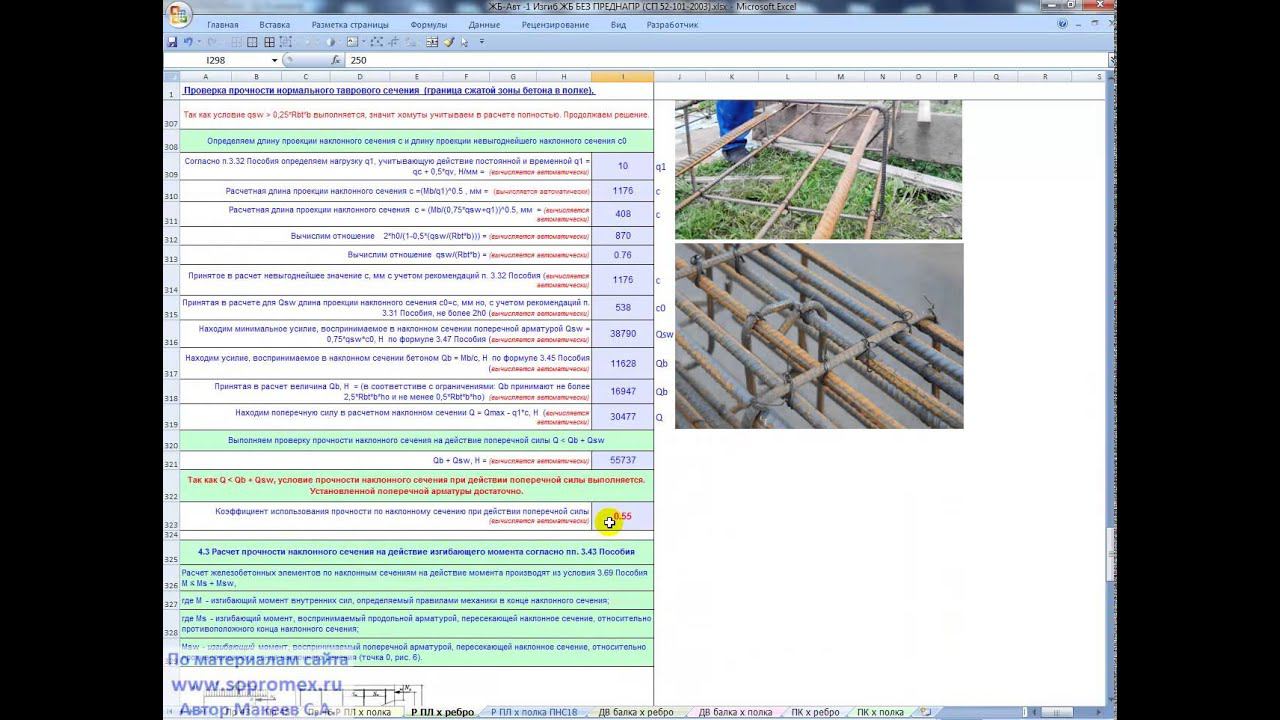Undo the last action
The height and width of the screenshot is (720, 1280).
pyautogui.click(x=187, y=42)
